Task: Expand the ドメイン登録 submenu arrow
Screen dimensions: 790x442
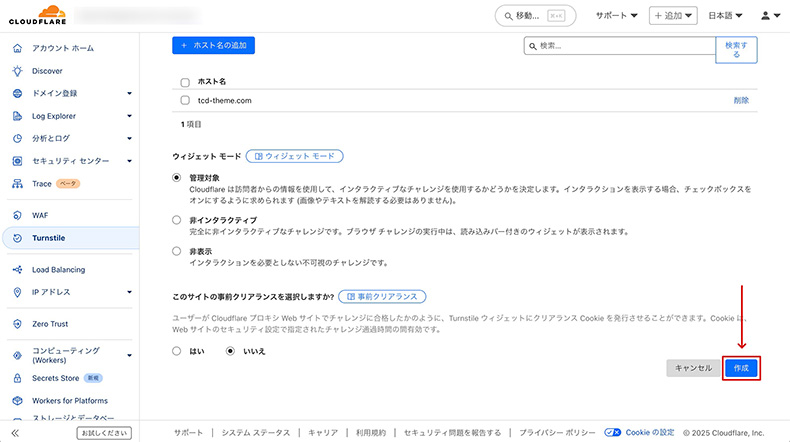Action: pyautogui.click(x=129, y=93)
